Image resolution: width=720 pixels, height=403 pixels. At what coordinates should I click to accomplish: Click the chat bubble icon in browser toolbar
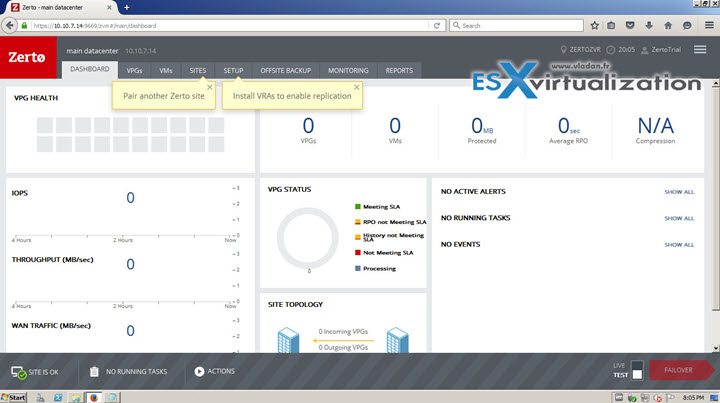tap(687, 26)
